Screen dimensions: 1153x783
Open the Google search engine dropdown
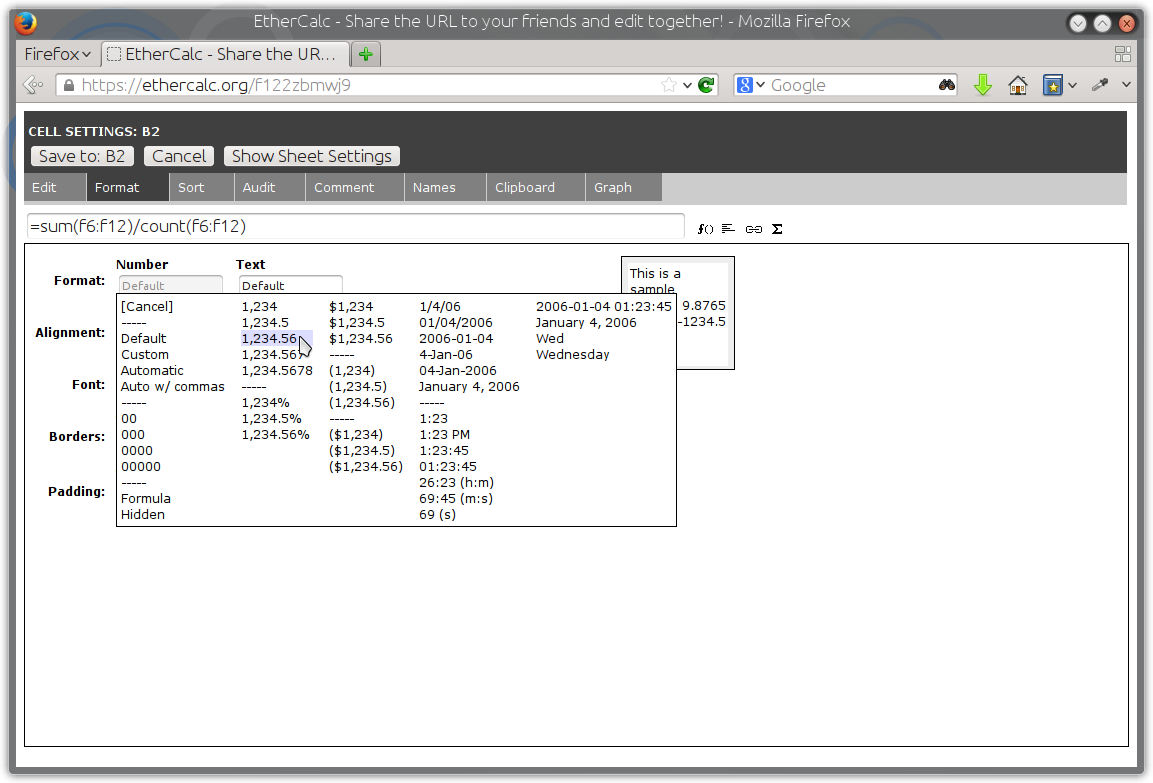pyautogui.click(x=751, y=85)
